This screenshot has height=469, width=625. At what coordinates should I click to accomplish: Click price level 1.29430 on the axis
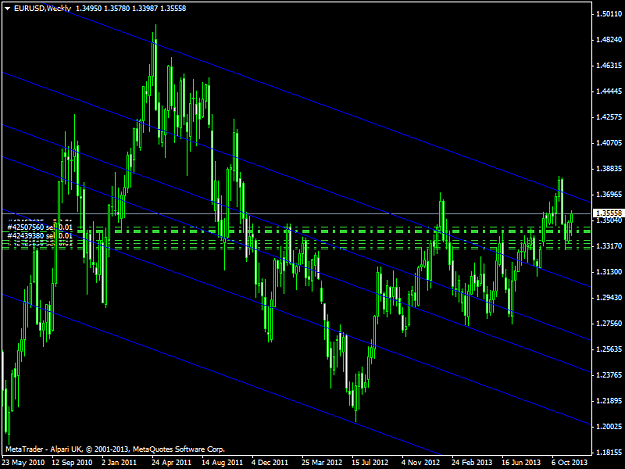(x=609, y=298)
